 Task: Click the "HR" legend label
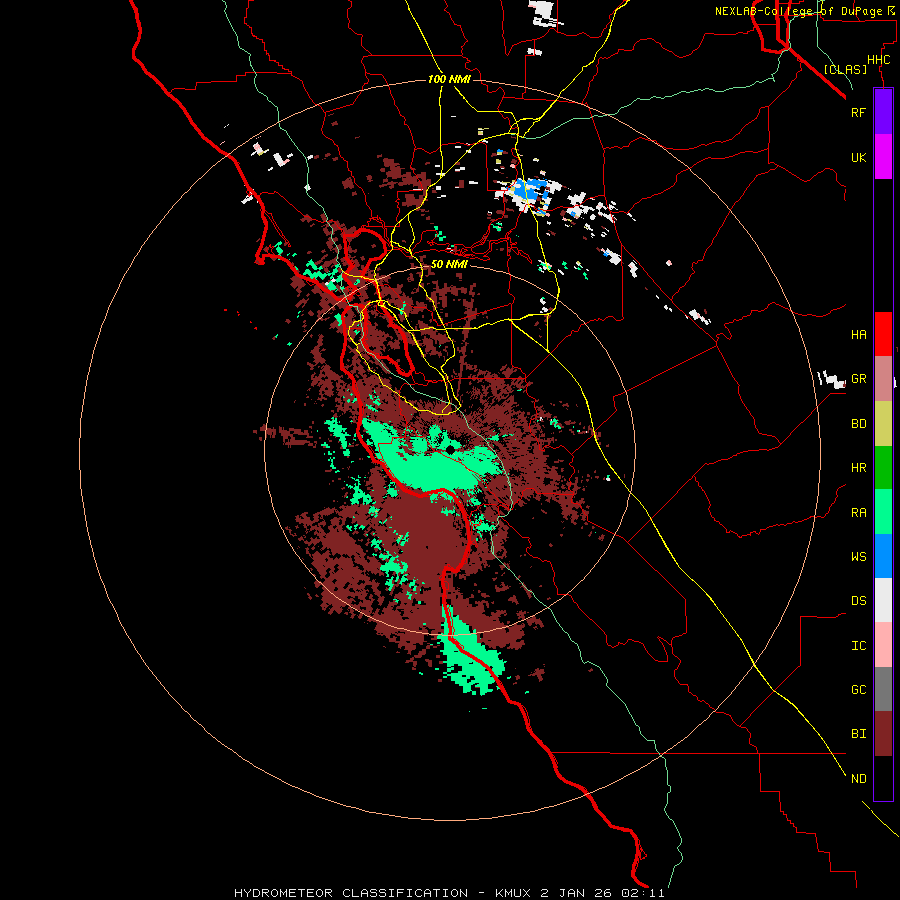click(858, 468)
